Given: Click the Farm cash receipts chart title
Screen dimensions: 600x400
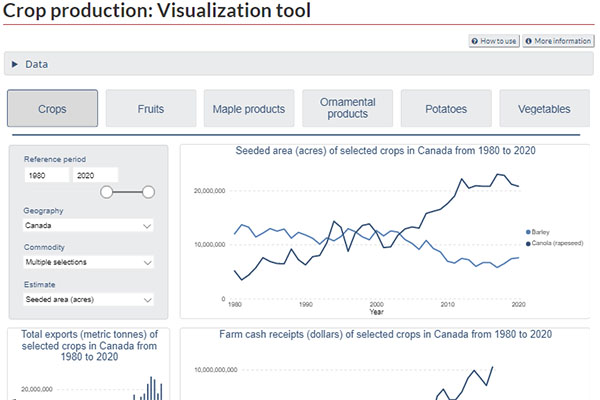Looking at the screenshot, I should point(385,333).
